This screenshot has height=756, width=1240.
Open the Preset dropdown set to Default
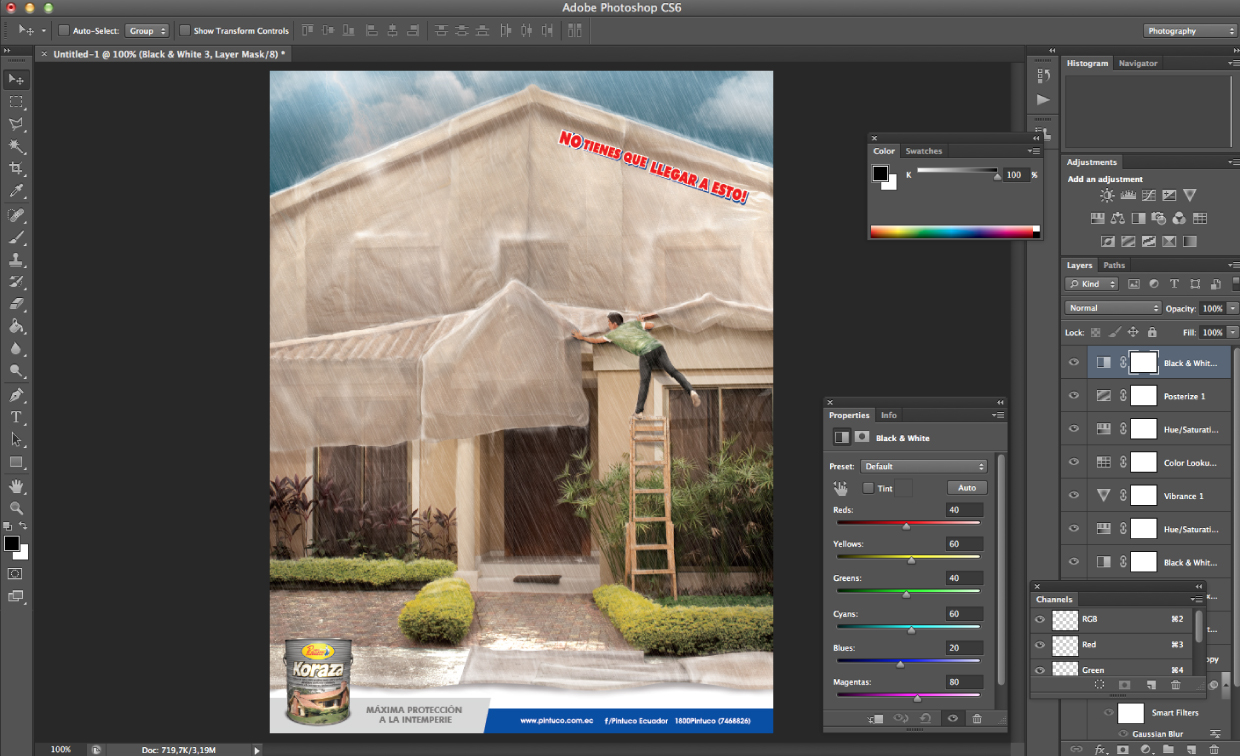tap(923, 466)
